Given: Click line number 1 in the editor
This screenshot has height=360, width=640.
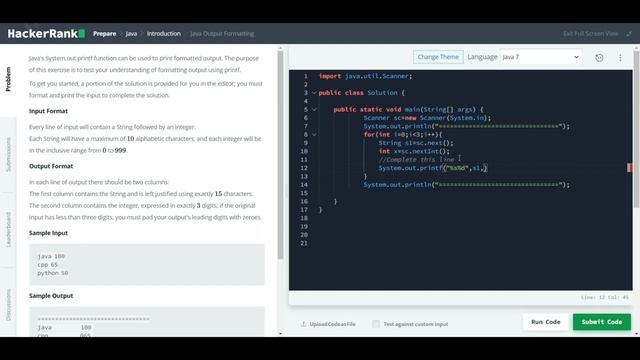Looking at the screenshot, I should [x=305, y=76].
